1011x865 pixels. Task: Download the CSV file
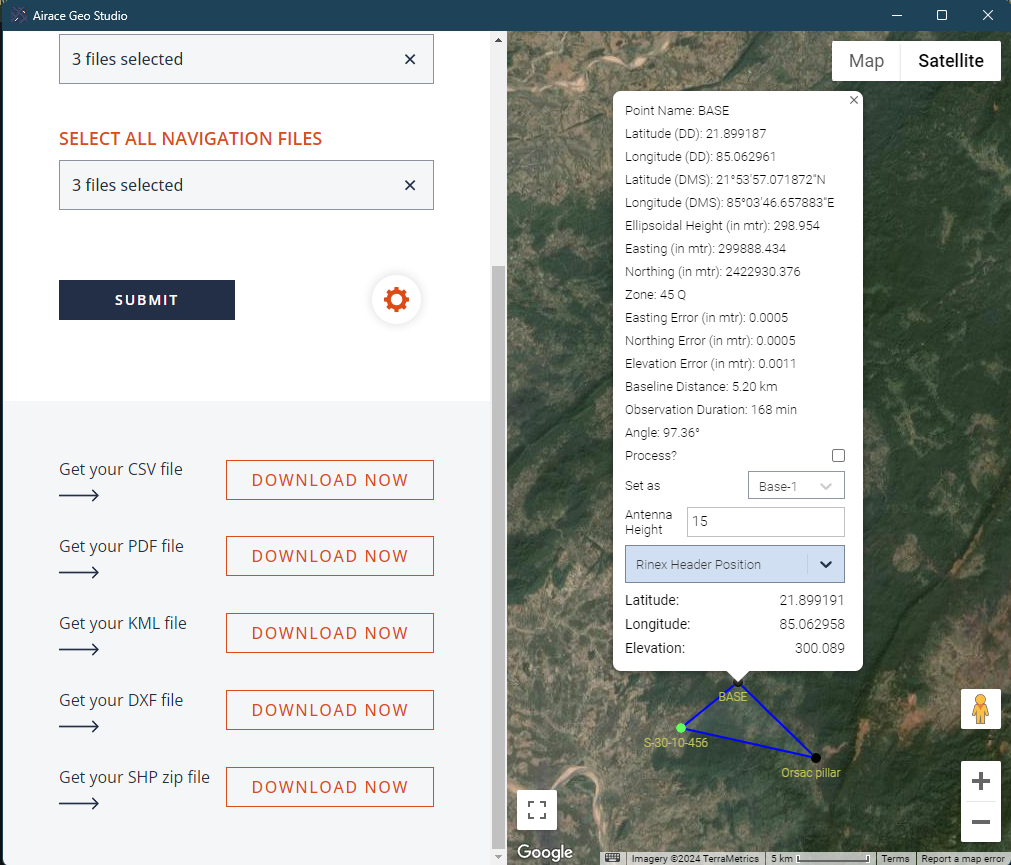pos(330,480)
